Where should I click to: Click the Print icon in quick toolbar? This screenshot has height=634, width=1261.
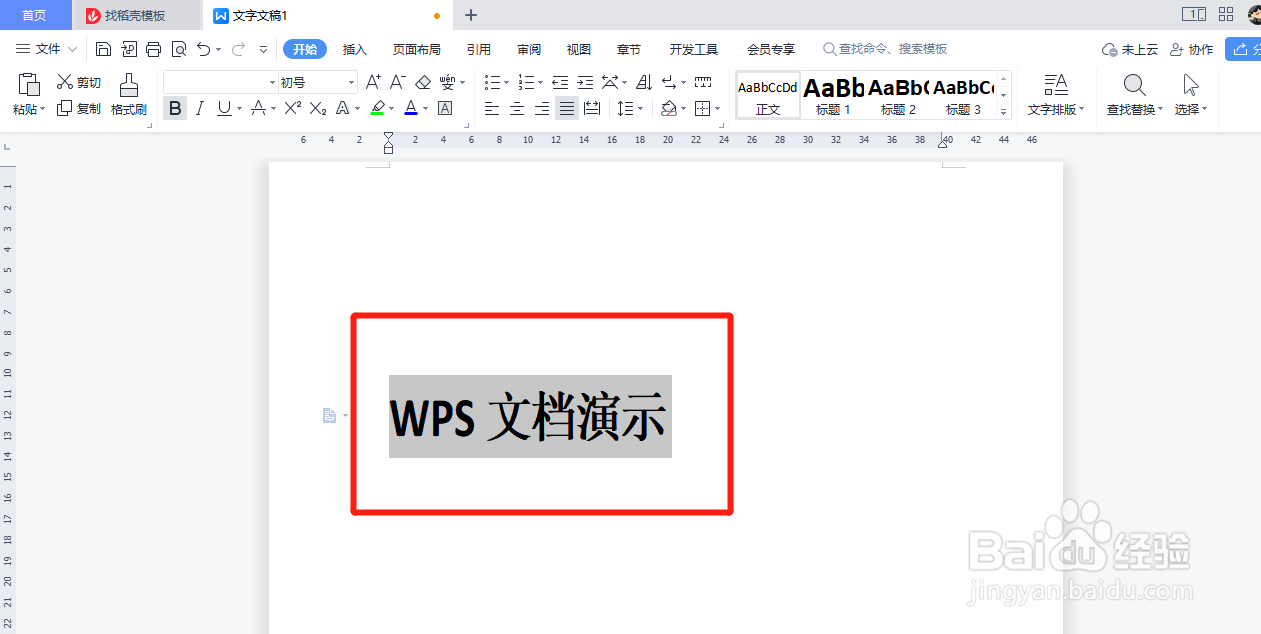[x=153, y=49]
